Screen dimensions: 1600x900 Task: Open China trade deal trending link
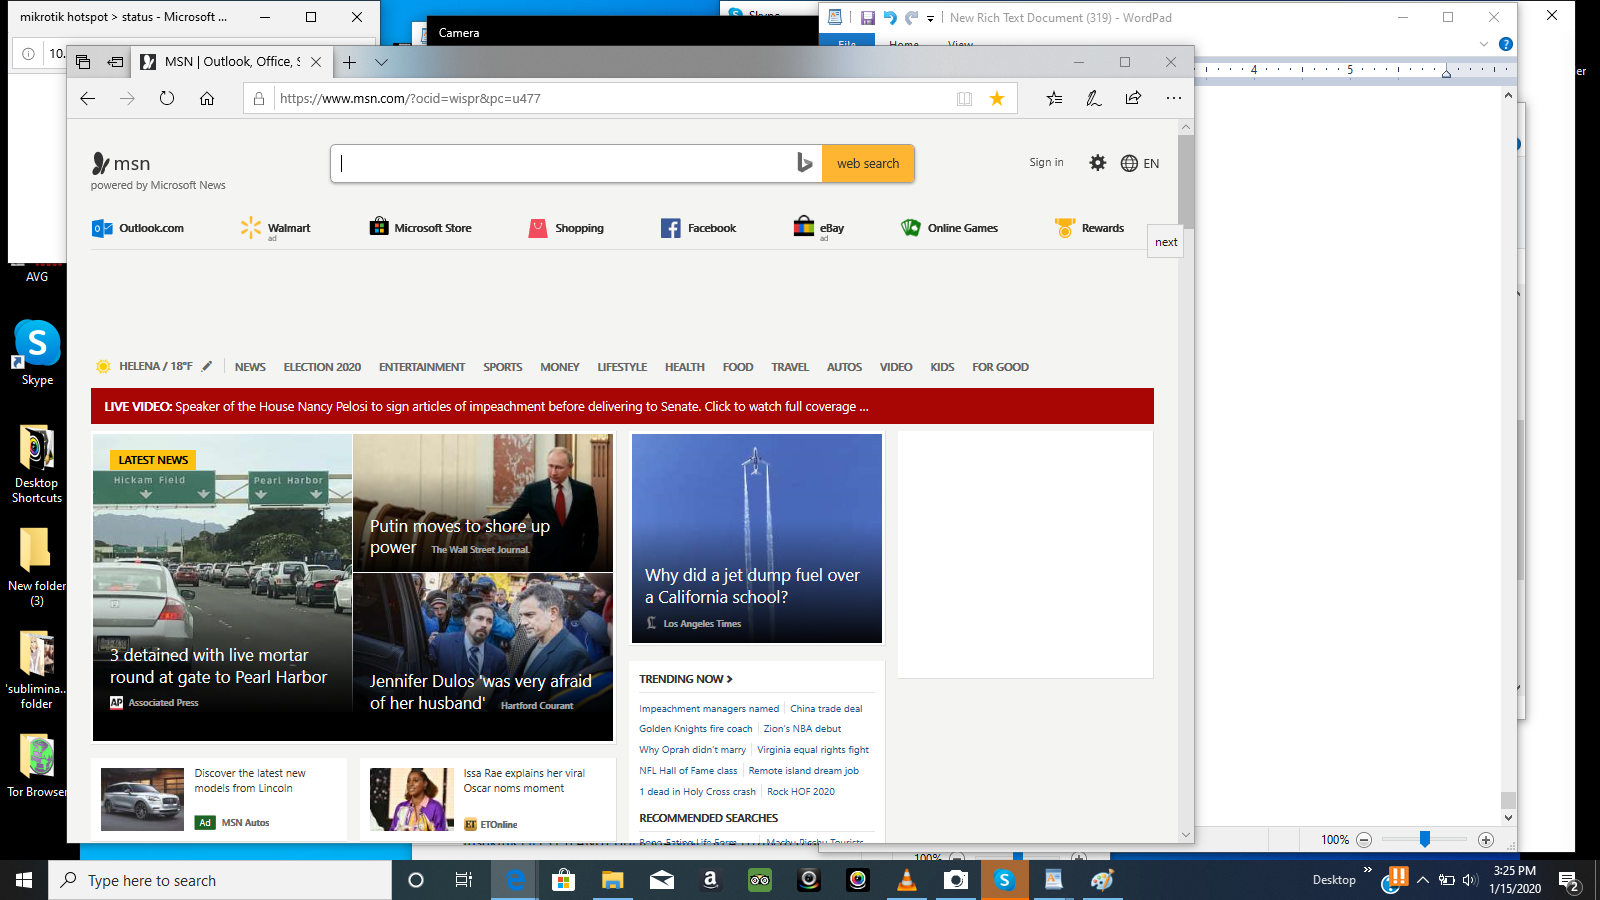coord(826,708)
